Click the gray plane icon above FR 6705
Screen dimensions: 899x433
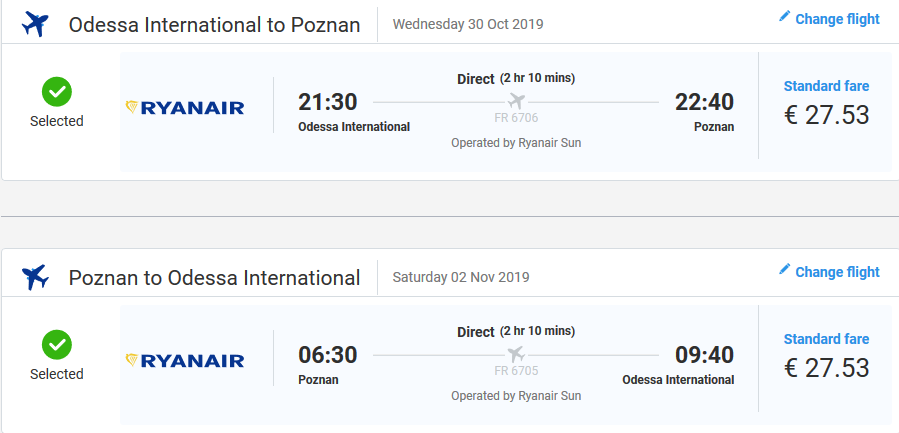[x=516, y=354]
